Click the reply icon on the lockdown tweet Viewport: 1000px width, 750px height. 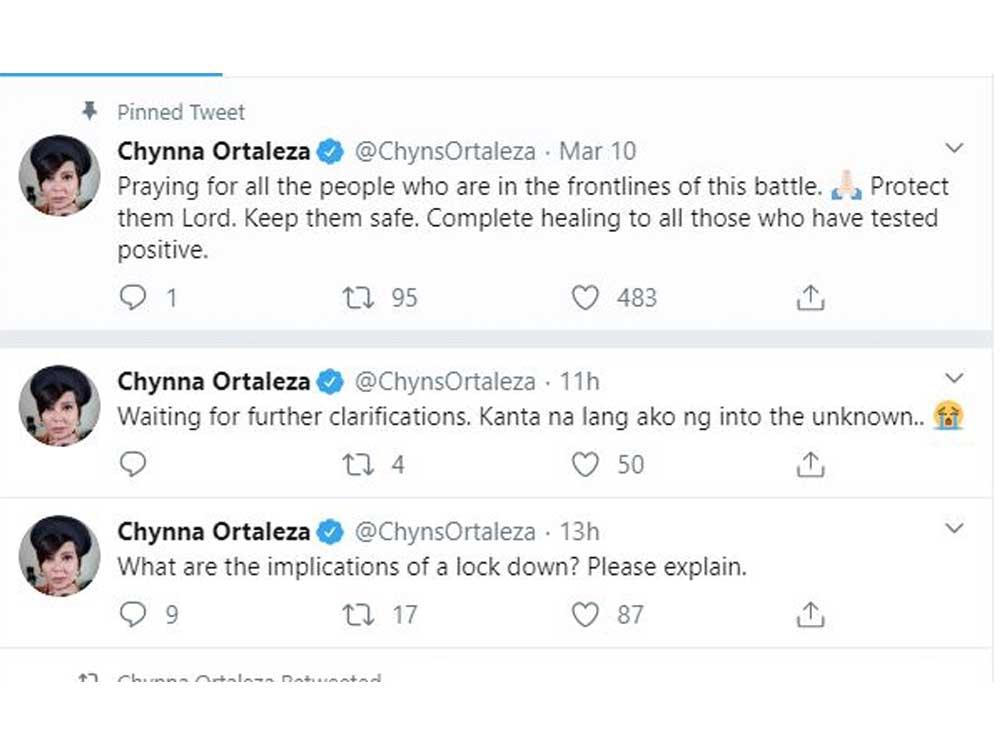(x=133, y=614)
